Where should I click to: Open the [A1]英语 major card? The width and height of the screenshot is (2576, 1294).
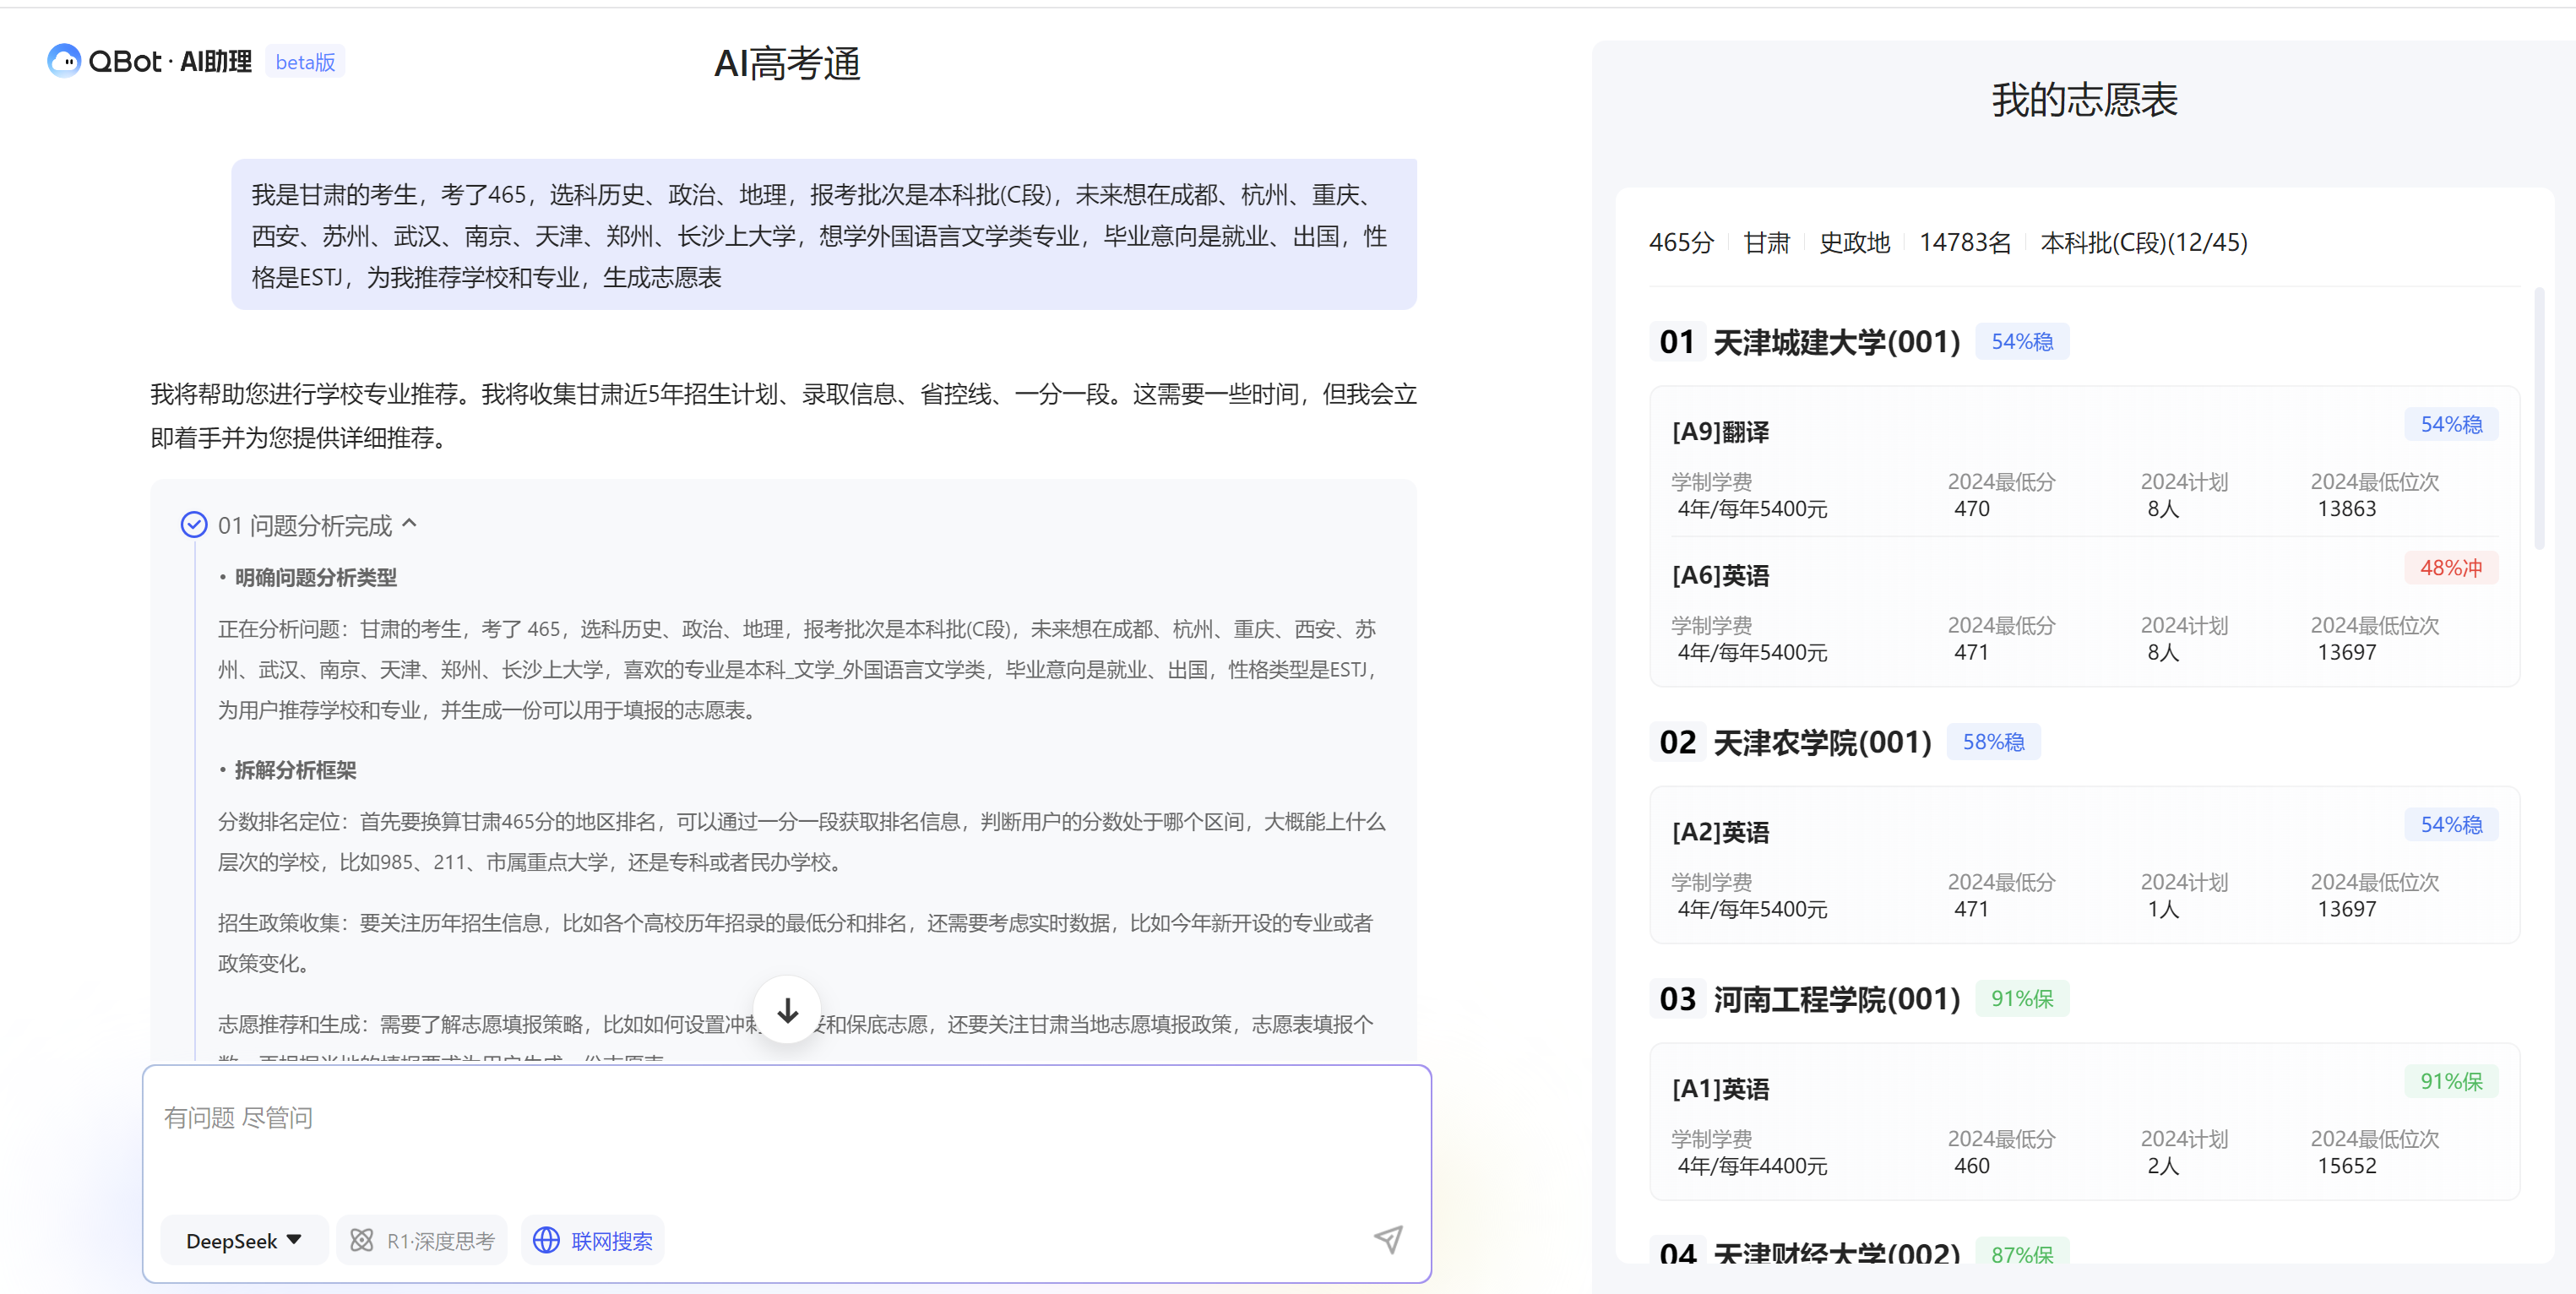2084,1122
